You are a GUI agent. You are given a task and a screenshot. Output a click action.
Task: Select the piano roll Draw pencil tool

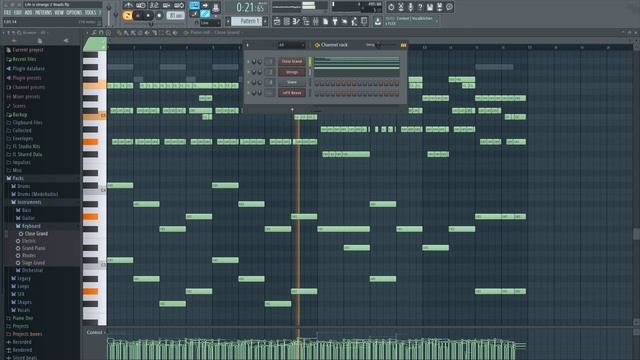tap(120, 33)
